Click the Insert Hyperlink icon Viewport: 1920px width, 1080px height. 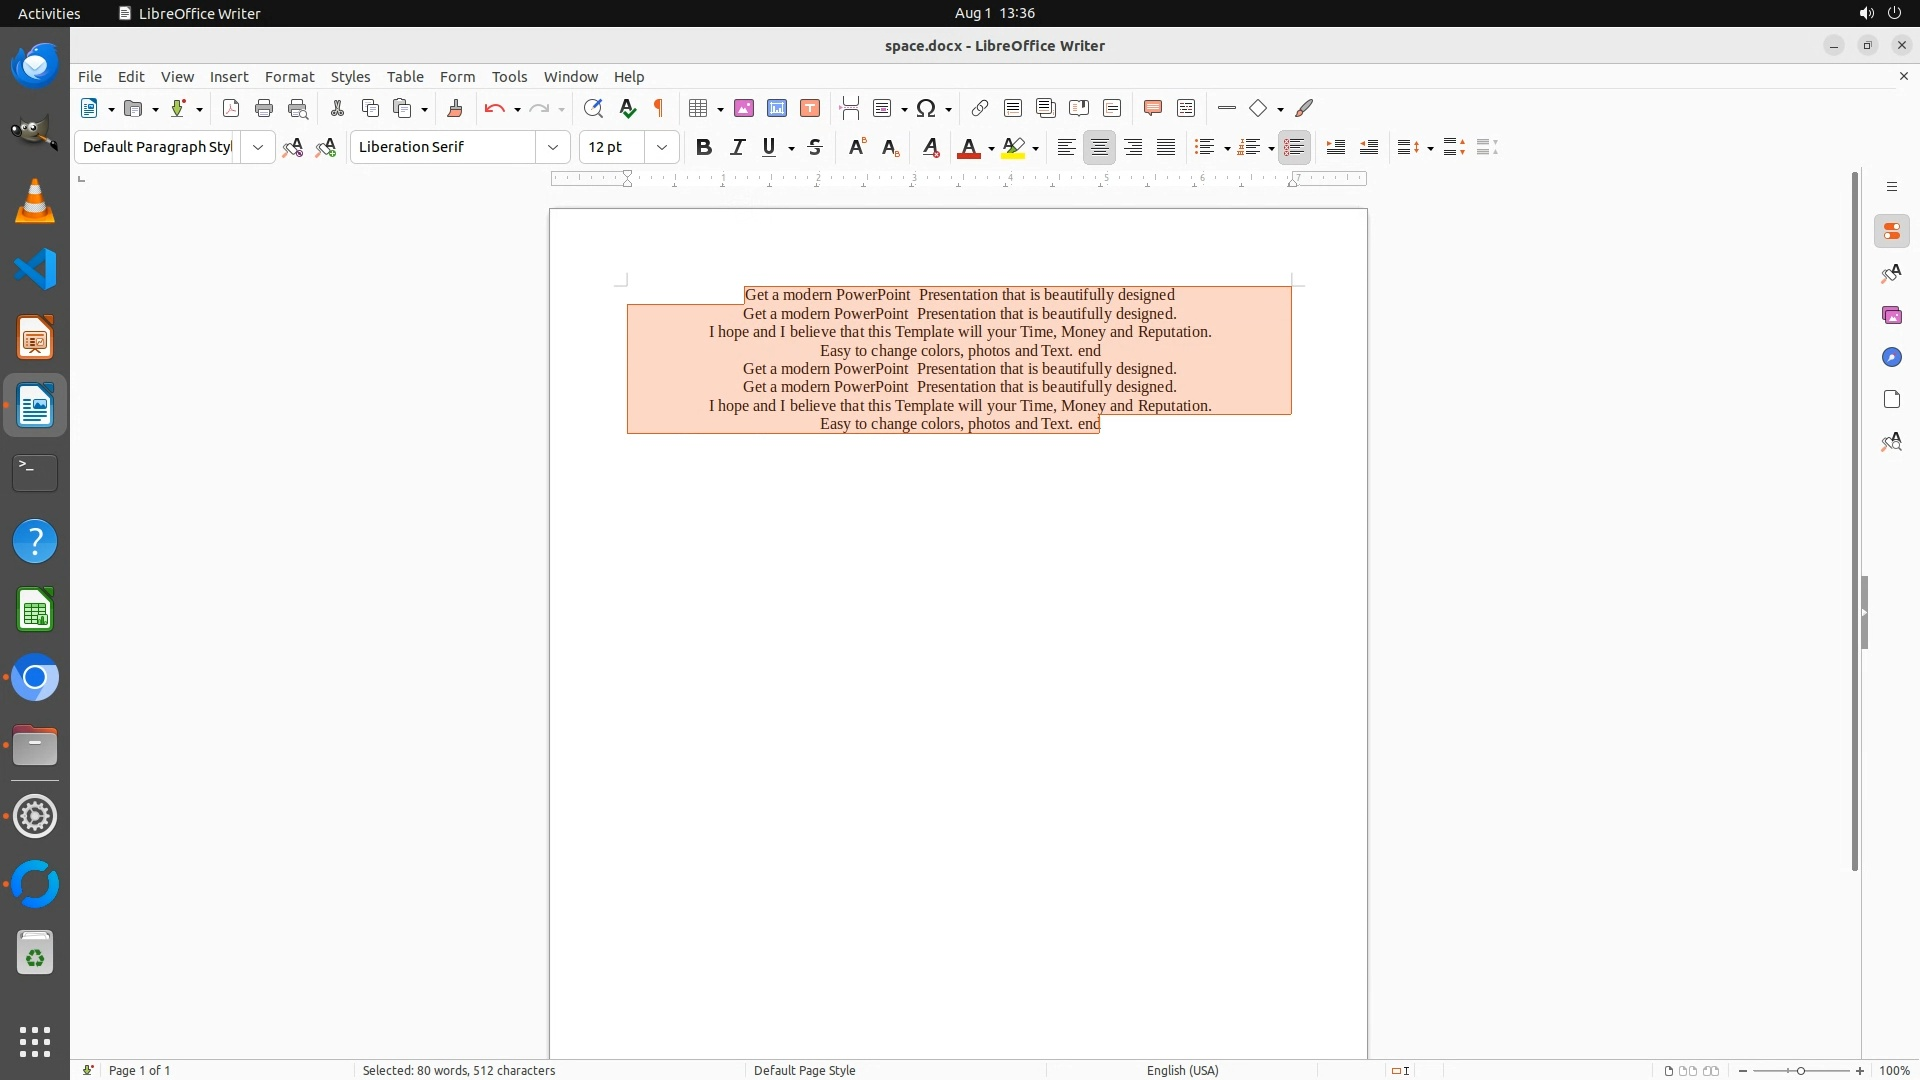coord(980,108)
